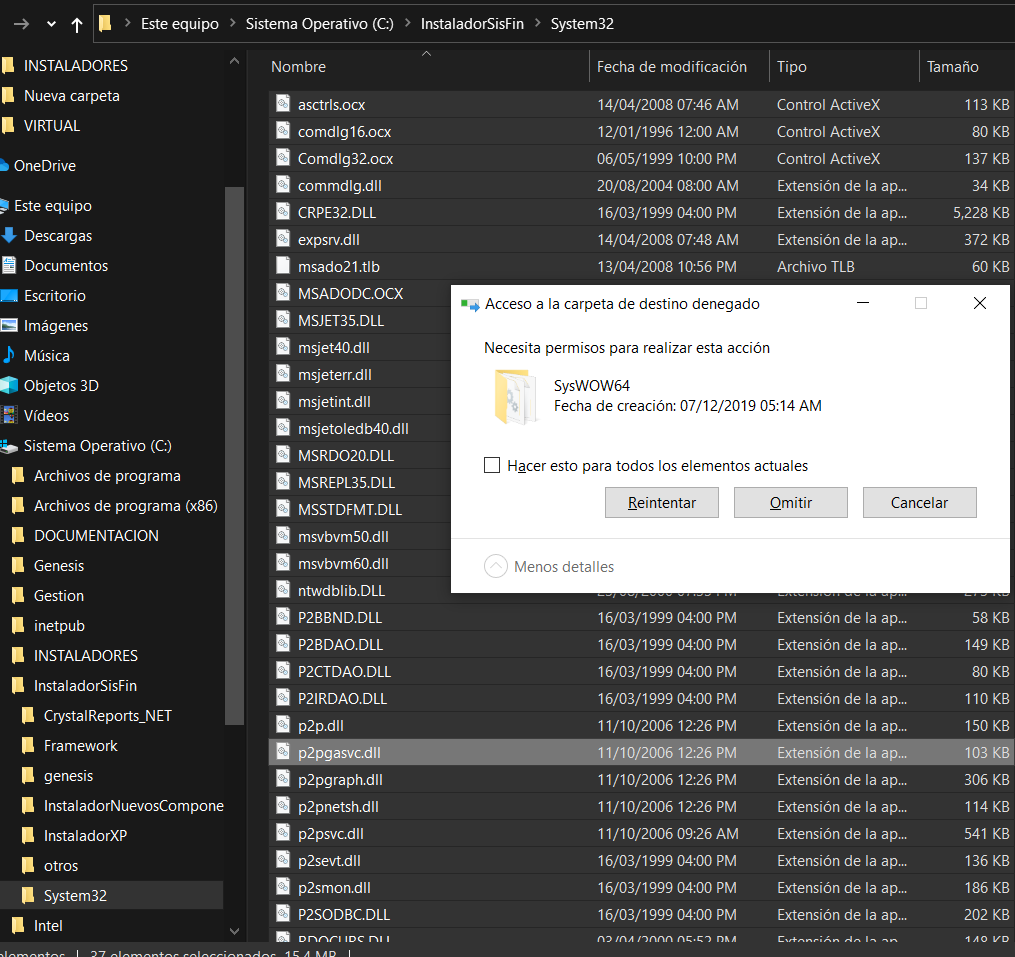
Task: Close the access denied dialog
Action: click(x=979, y=303)
